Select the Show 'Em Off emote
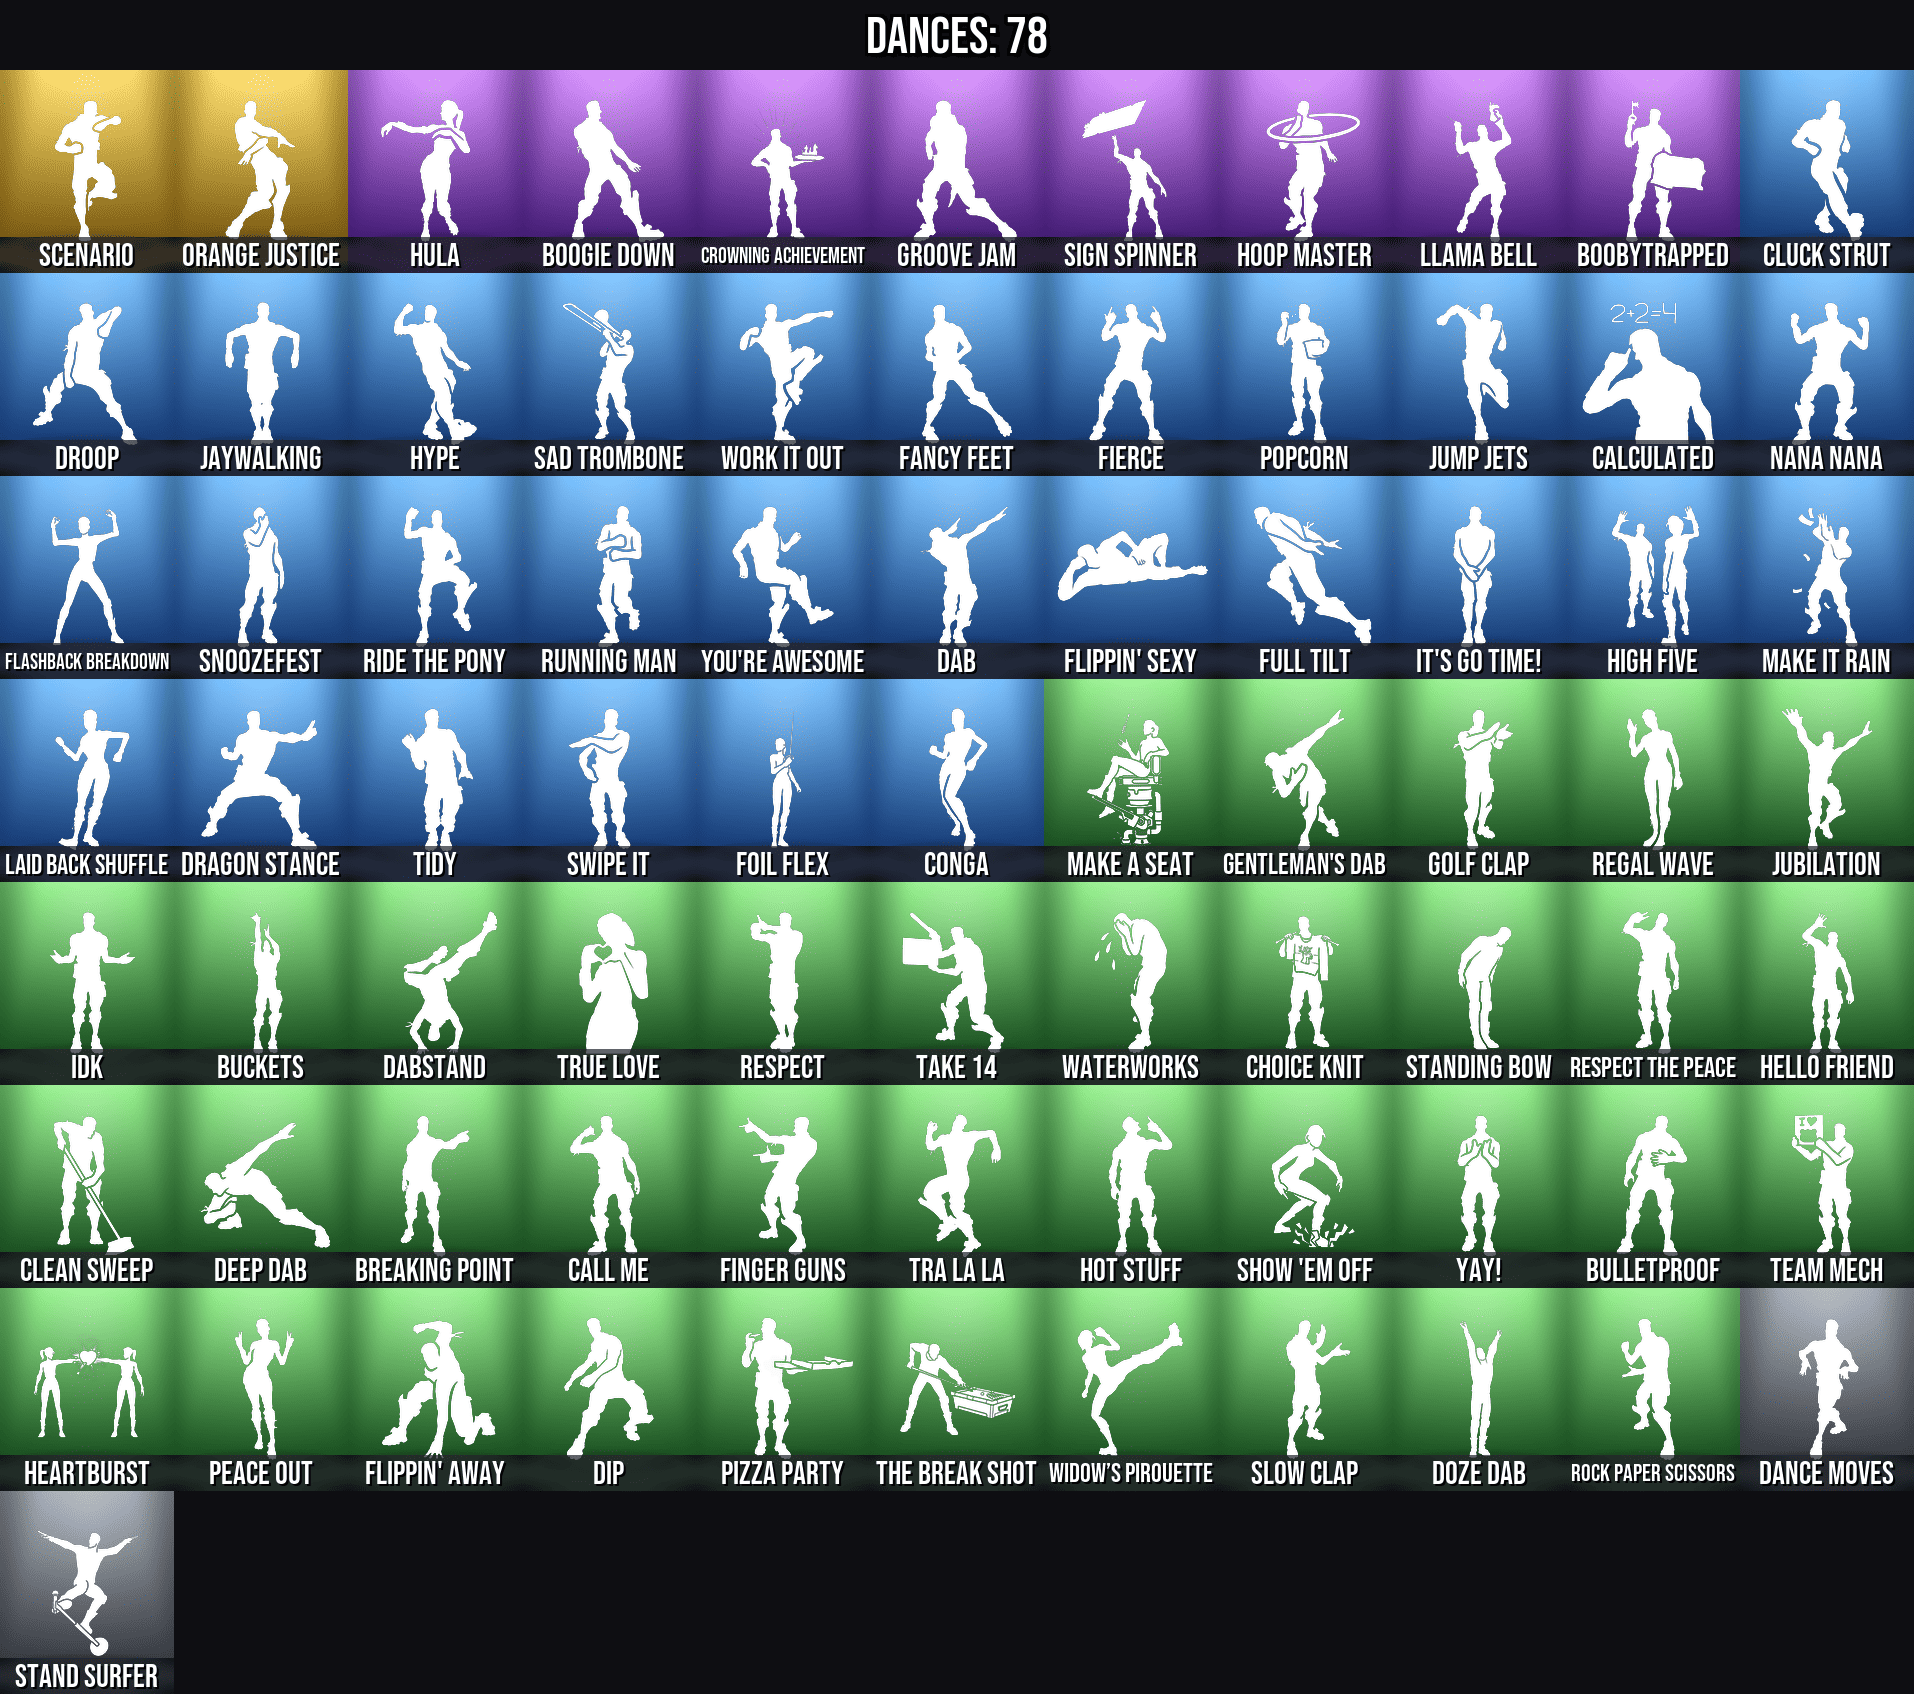This screenshot has width=1914, height=1694. 1305,1185
